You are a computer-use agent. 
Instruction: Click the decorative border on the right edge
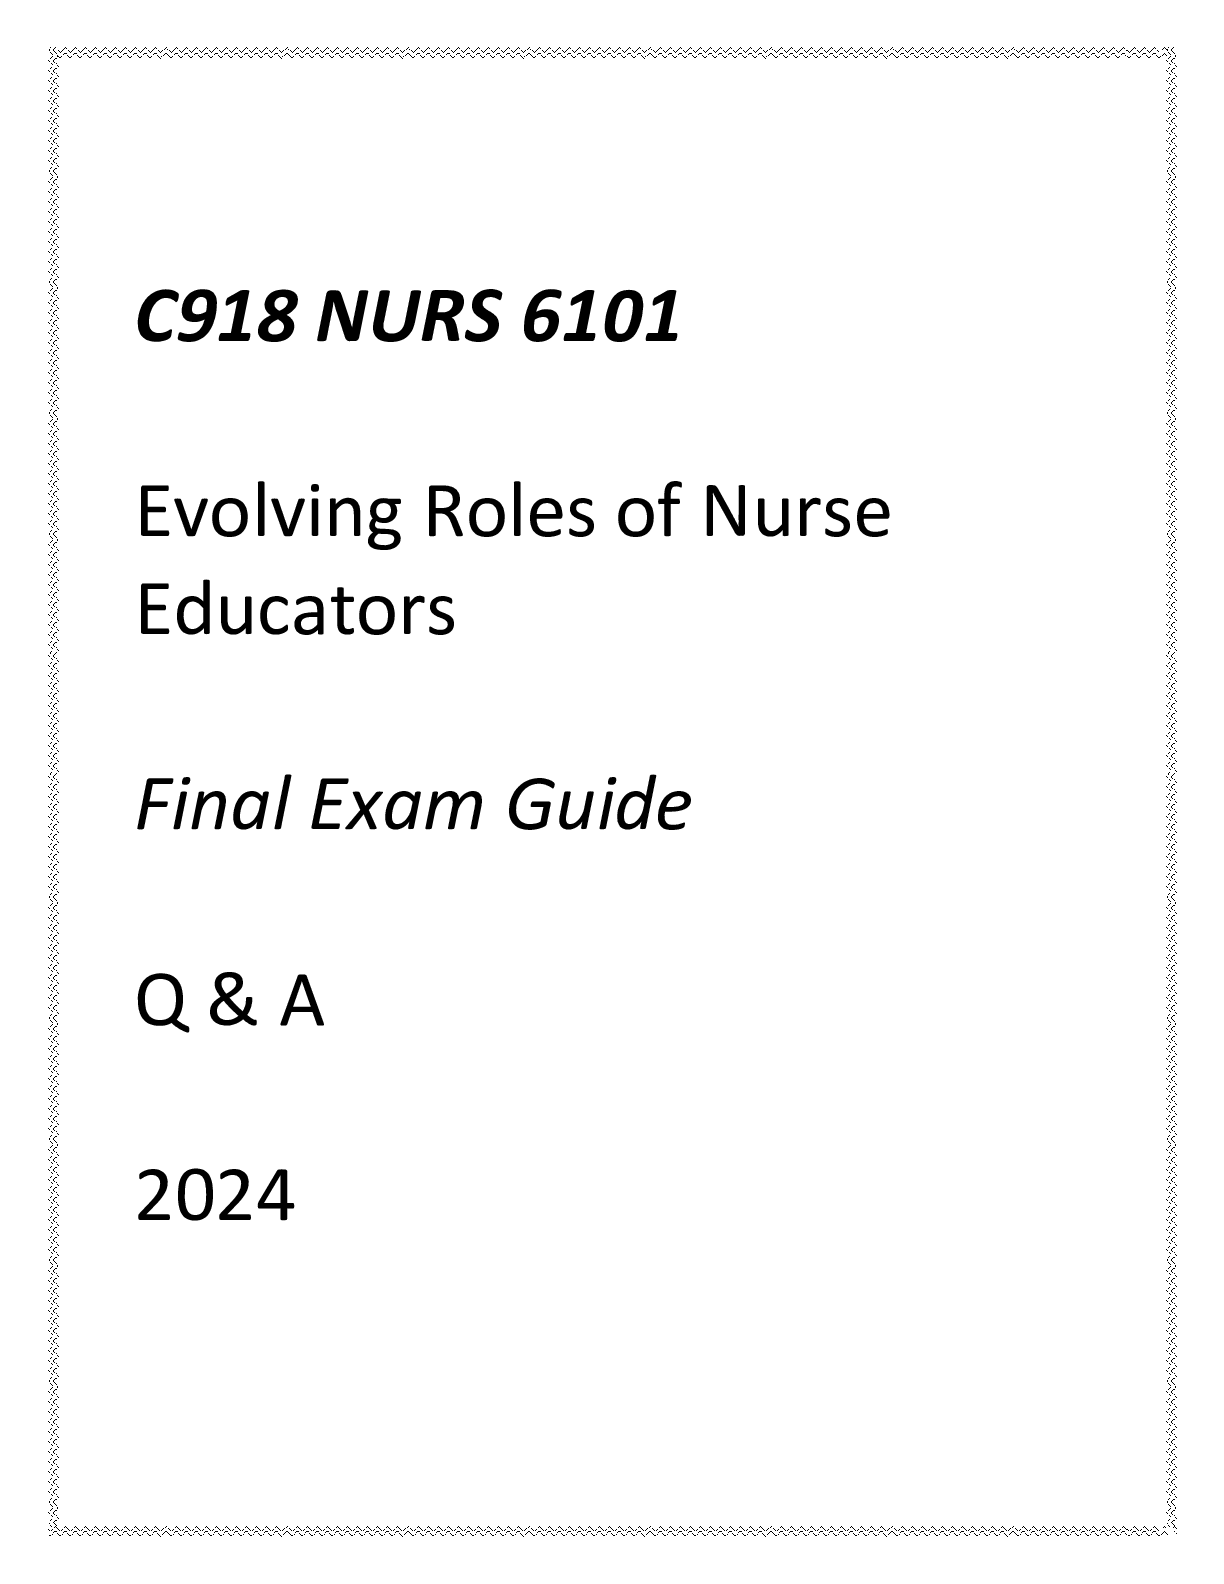pos(1171,791)
